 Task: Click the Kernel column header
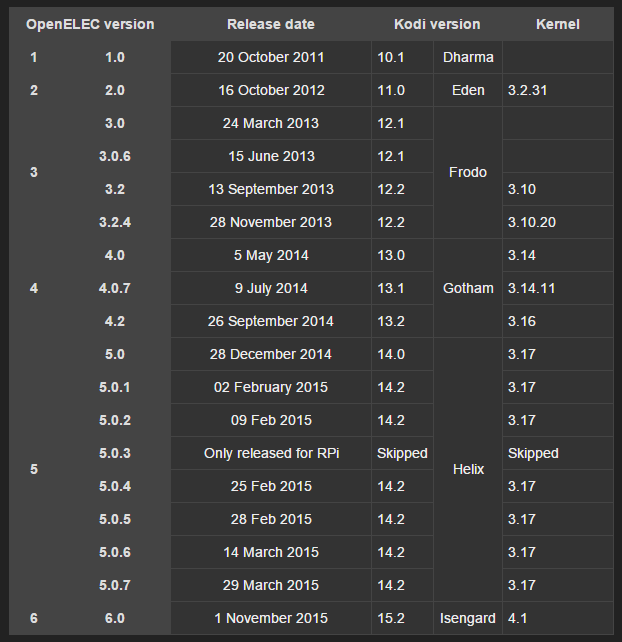pyautogui.click(x=557, y=24)
